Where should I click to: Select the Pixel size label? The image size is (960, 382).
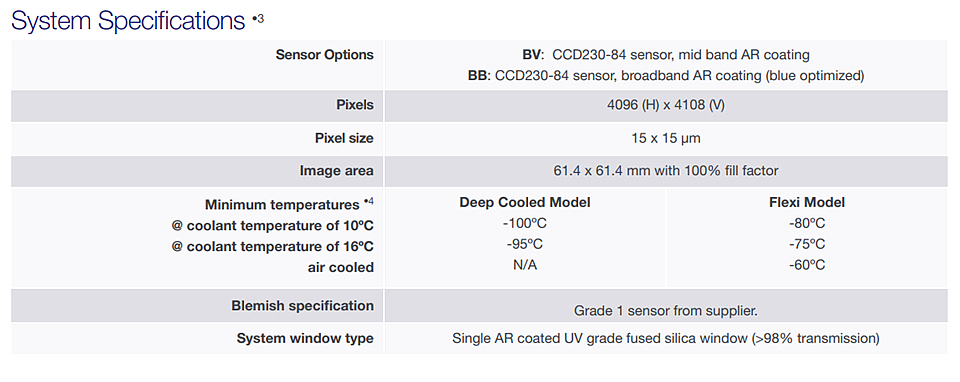point(344,138)
